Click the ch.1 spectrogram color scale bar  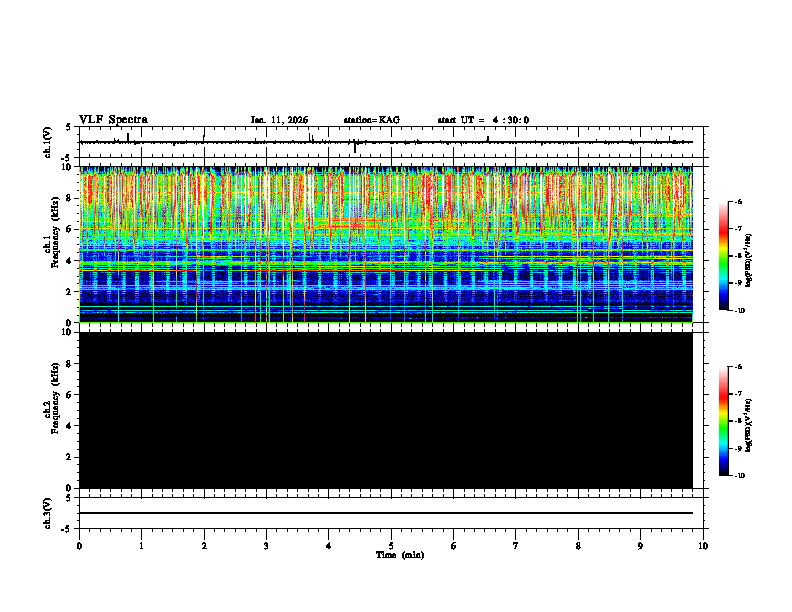pyautogui.click(x=724, y=256)
